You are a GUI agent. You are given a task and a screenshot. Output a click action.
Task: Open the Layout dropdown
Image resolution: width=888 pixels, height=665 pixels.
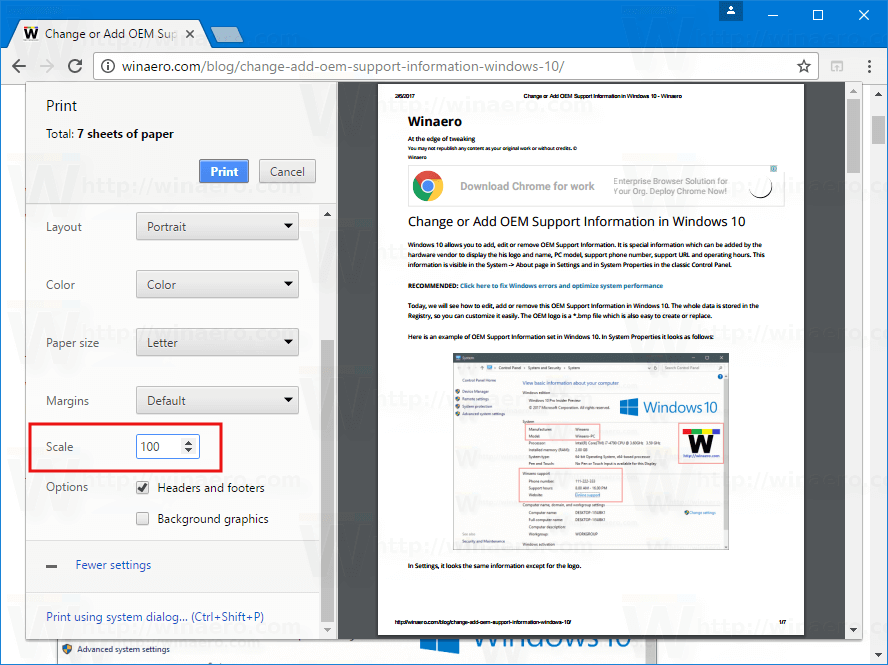point(217,226)
